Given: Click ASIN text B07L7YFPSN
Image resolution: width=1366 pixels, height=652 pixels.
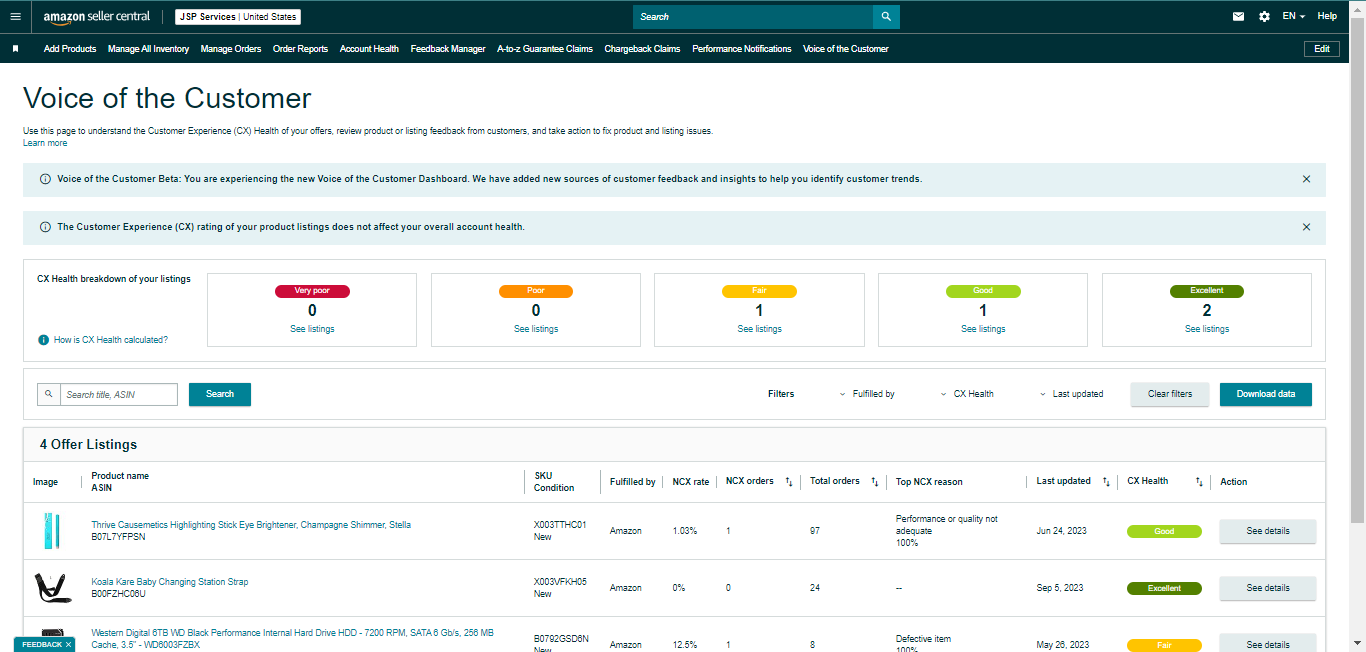Looking at the screenshot, I should (x=118, y=537).
